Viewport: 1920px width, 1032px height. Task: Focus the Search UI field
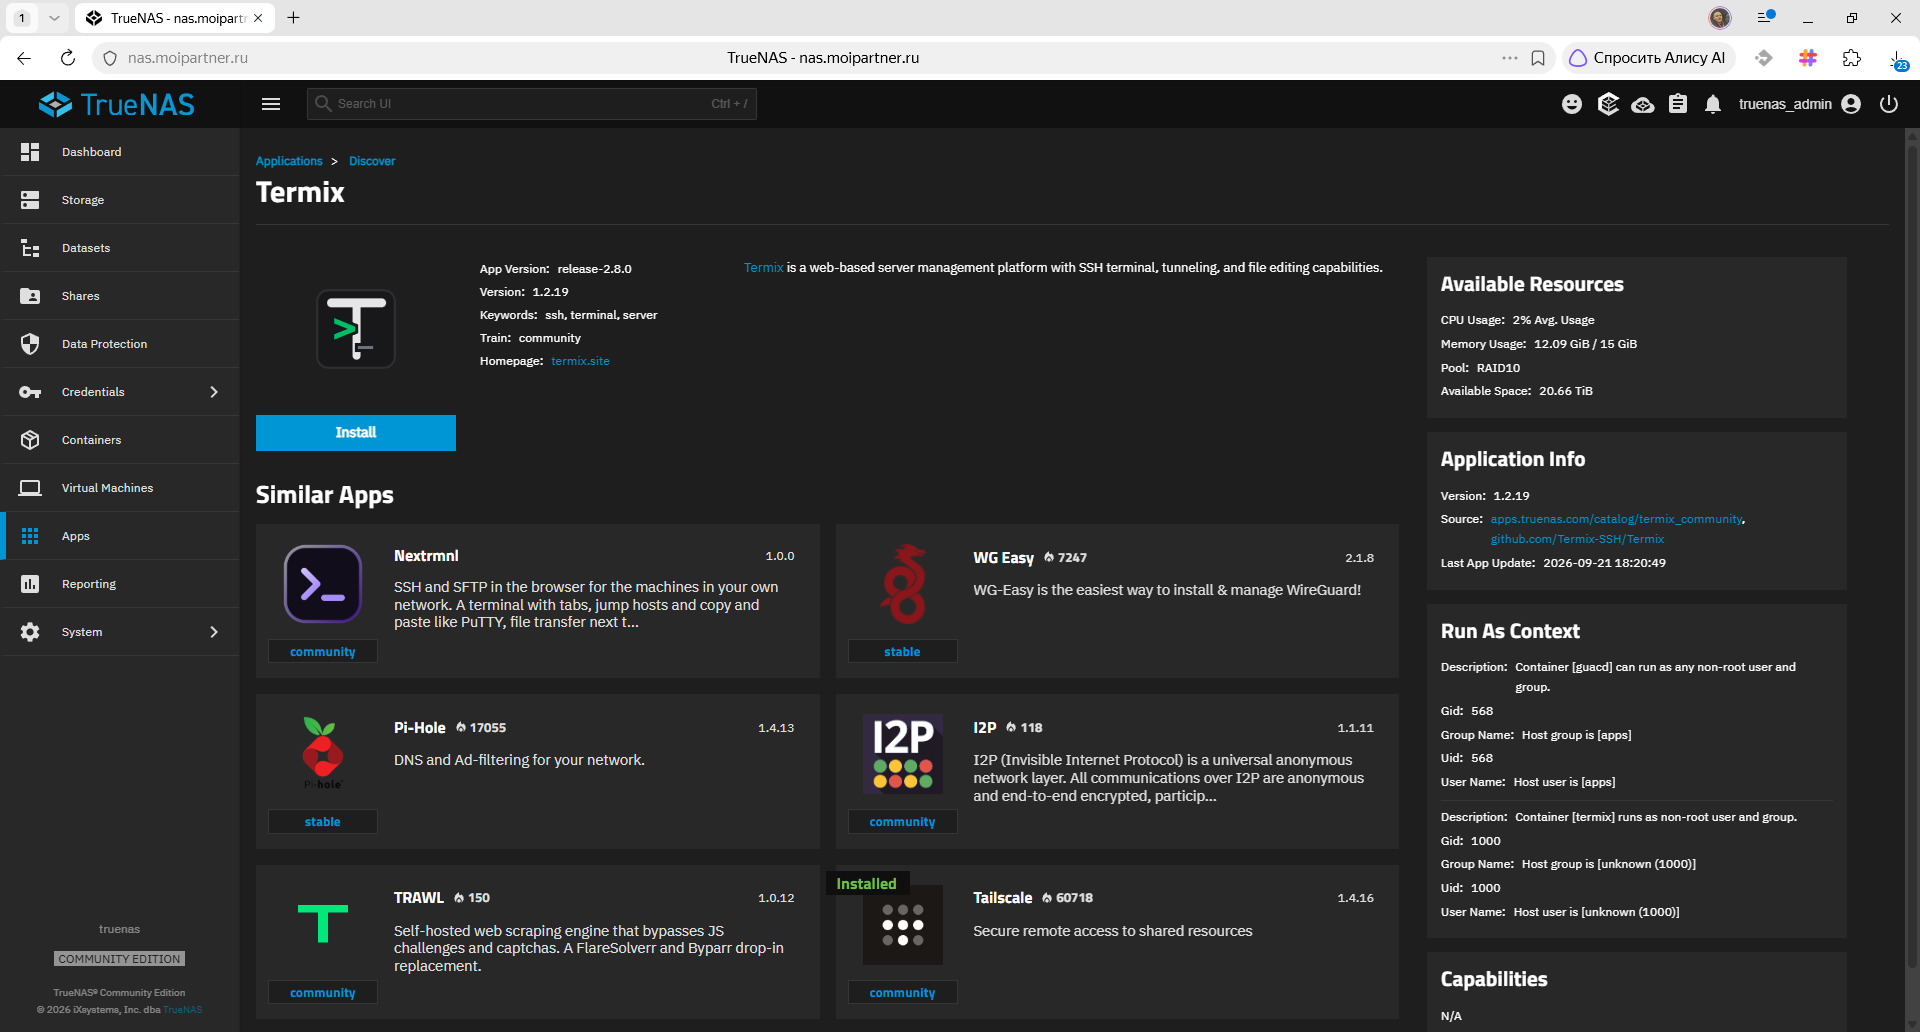(532, 104)
